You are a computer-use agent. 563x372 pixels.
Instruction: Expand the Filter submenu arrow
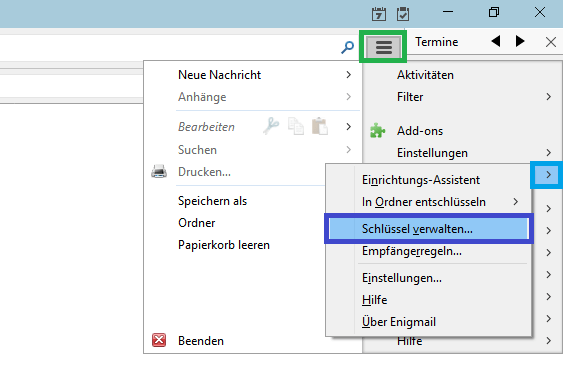click(x=548, y=97)
